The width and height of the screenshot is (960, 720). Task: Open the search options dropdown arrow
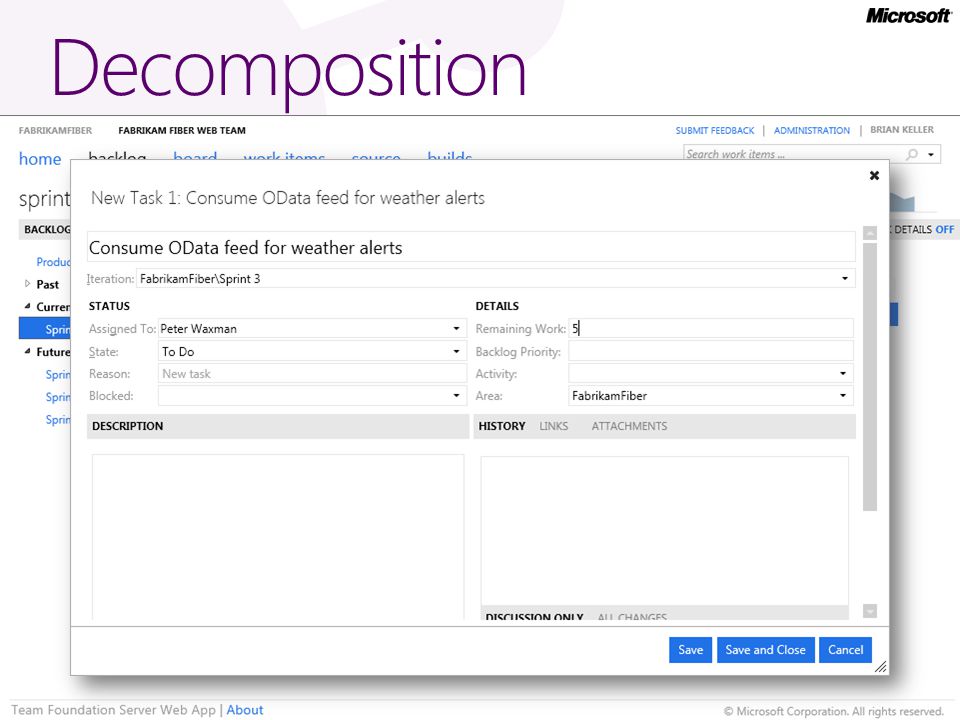pyautogui.click(x=931, y=154)
